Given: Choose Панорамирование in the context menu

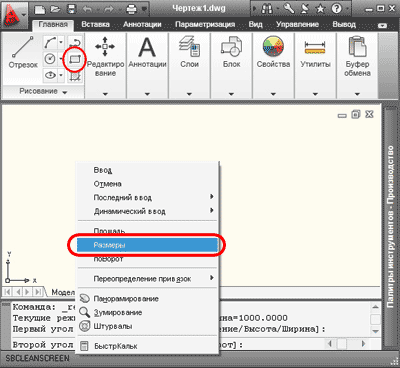Looking at the screenshot, I should click(147, 299).
